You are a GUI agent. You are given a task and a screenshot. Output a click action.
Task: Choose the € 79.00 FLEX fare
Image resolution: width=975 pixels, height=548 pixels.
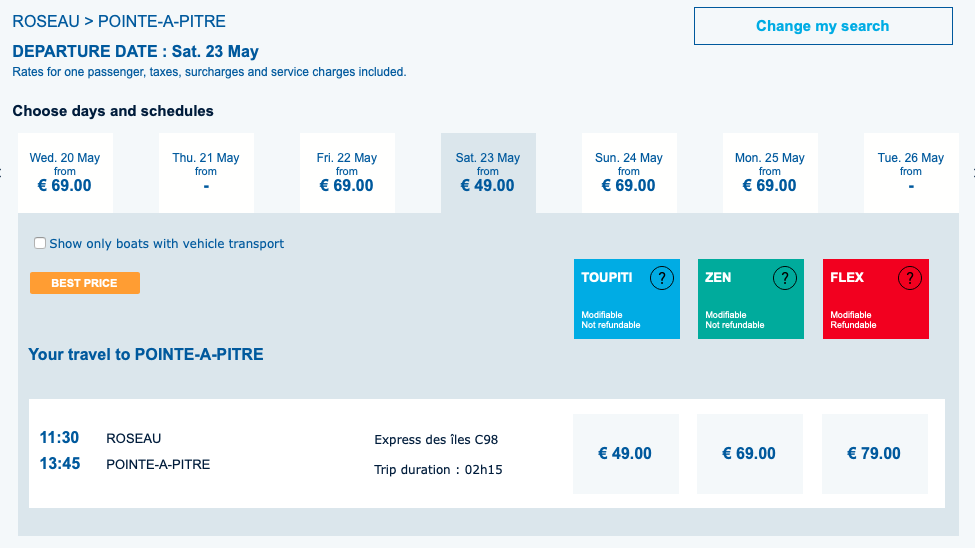pos(874,453)
